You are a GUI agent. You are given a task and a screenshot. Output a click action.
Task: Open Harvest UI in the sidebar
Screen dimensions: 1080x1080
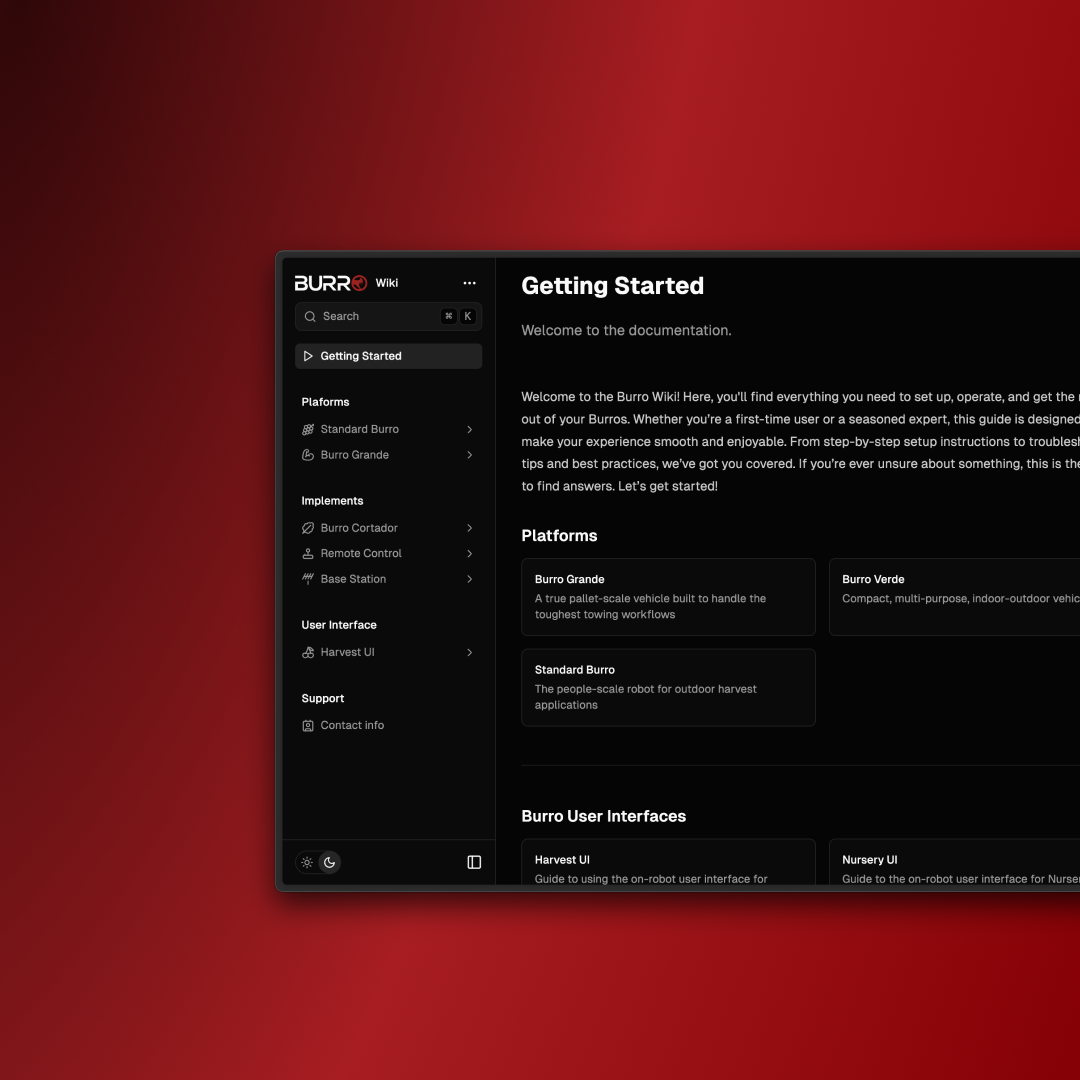click(388, 652)
